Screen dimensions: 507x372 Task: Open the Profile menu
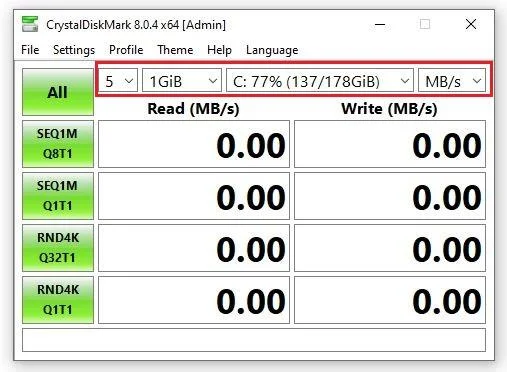[x=126, y=50]
